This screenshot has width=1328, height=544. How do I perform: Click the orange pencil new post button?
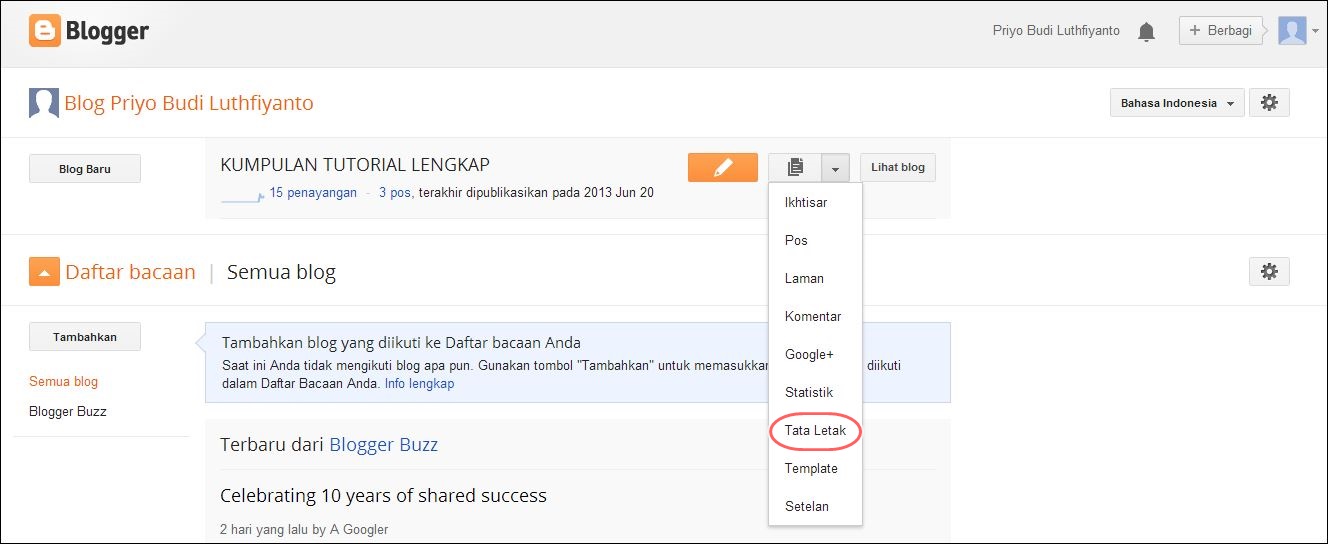723,167
